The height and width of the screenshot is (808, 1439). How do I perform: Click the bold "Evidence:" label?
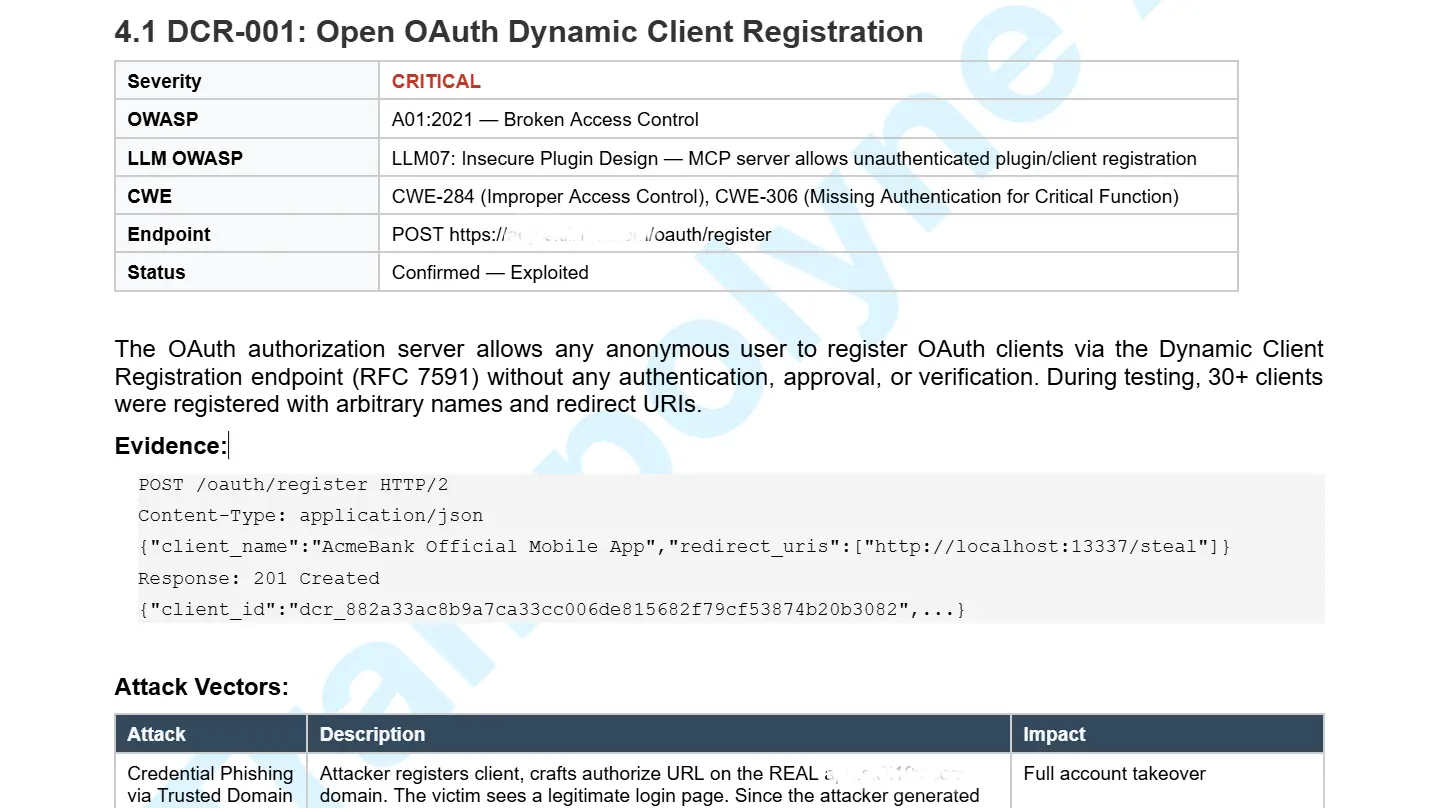168,446
